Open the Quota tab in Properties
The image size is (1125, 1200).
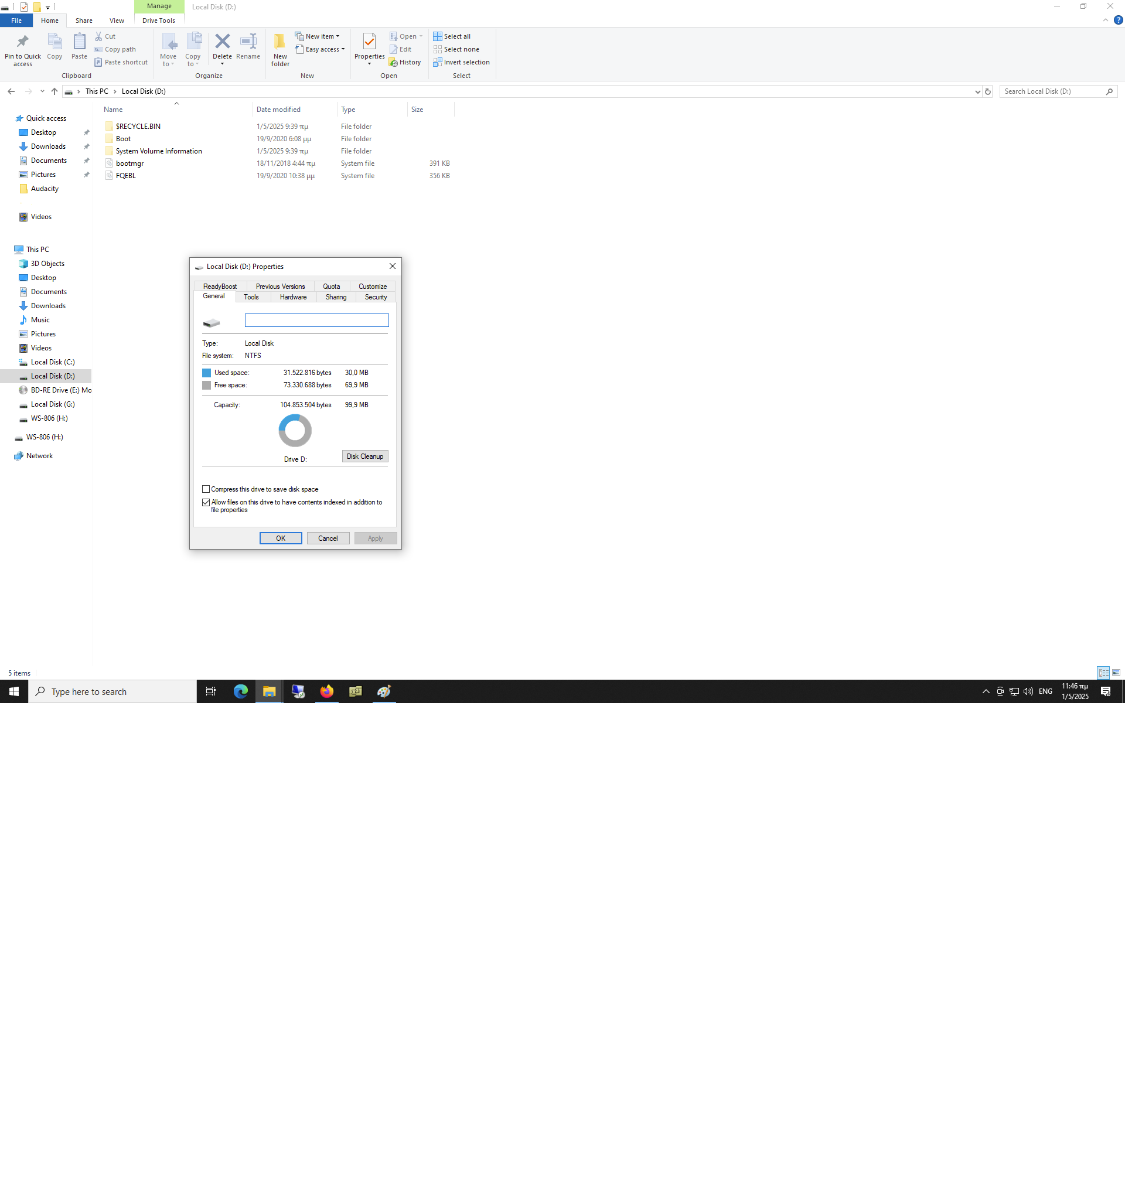pyautogui.click(x=332, y=286)
